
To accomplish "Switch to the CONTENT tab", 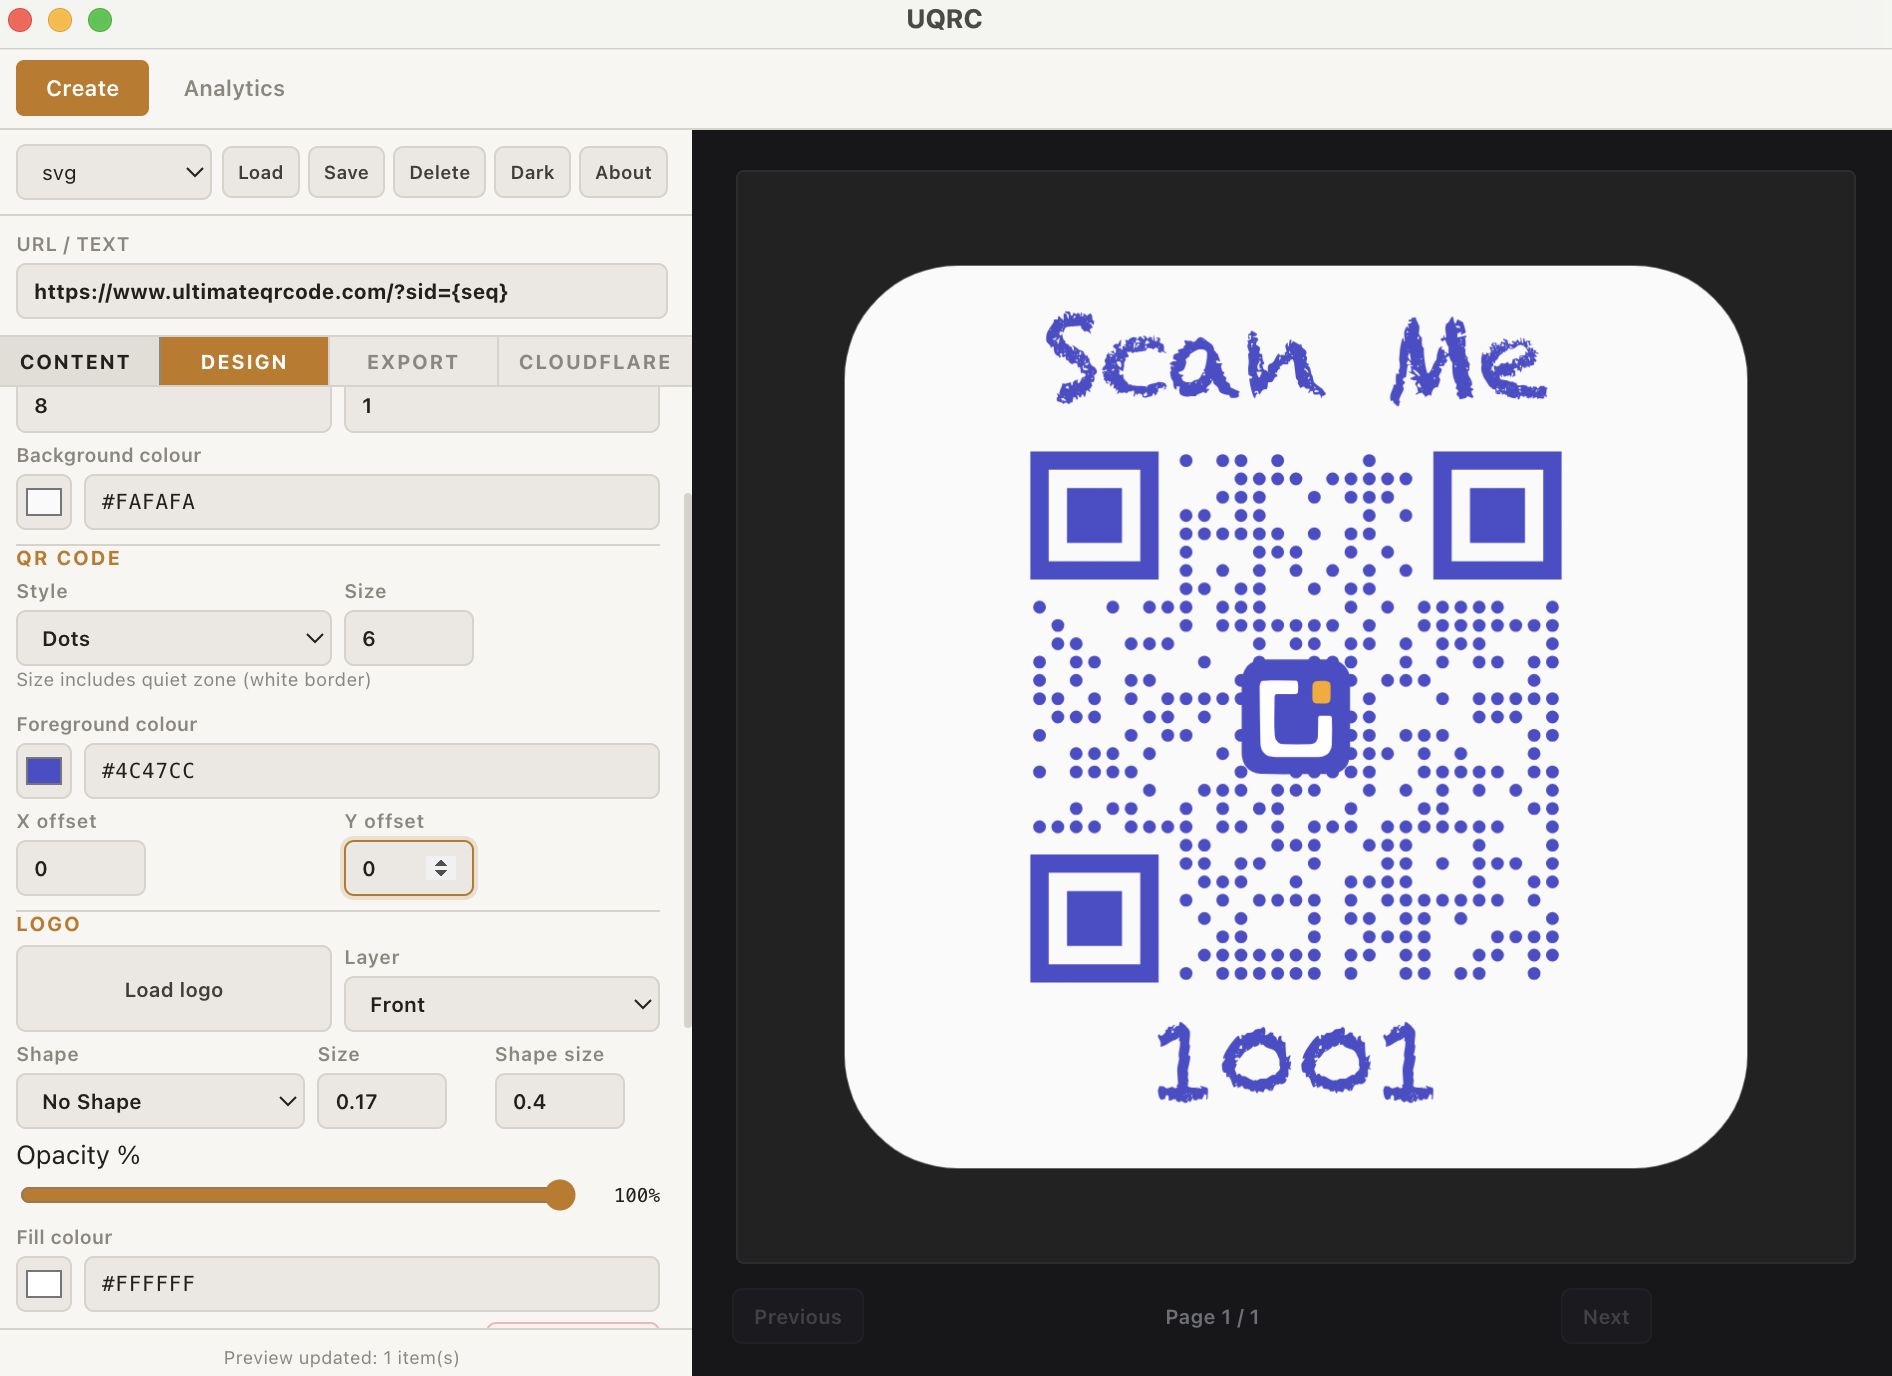I will pyautogui.click(x=76, y=362).
